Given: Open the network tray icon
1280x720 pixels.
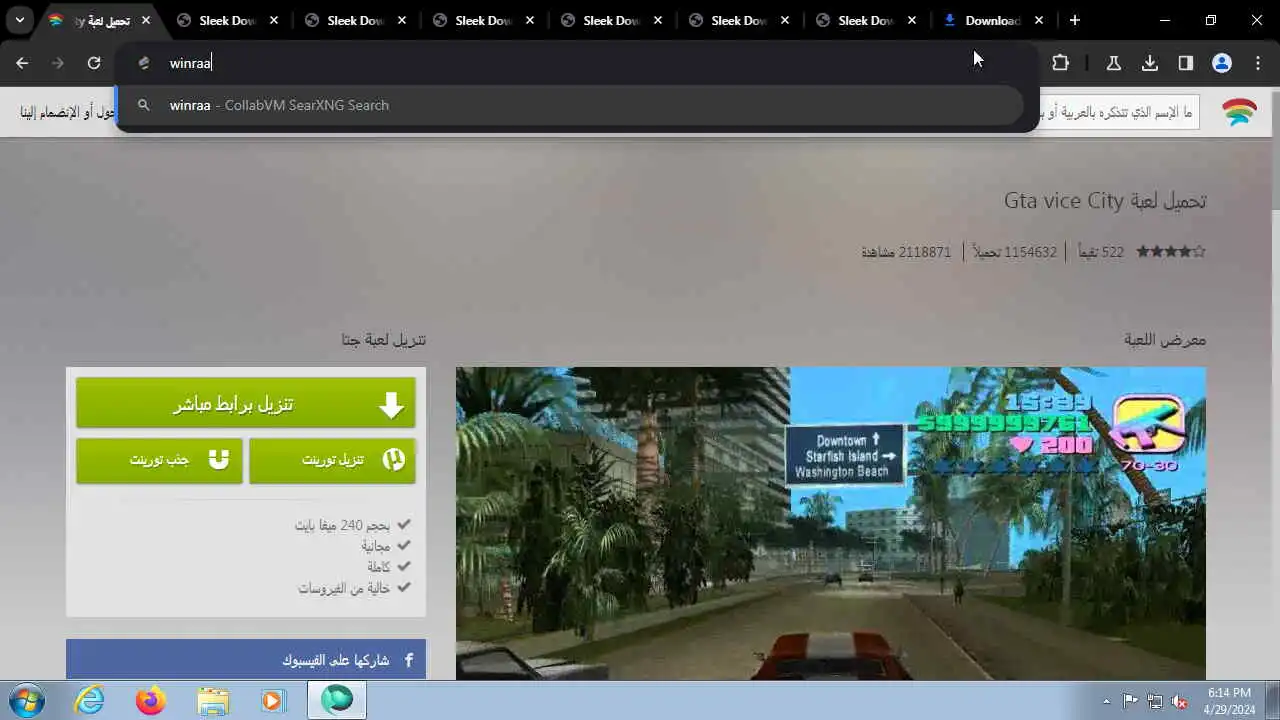Looking at the screenshot, I should tap(1155, 701).
